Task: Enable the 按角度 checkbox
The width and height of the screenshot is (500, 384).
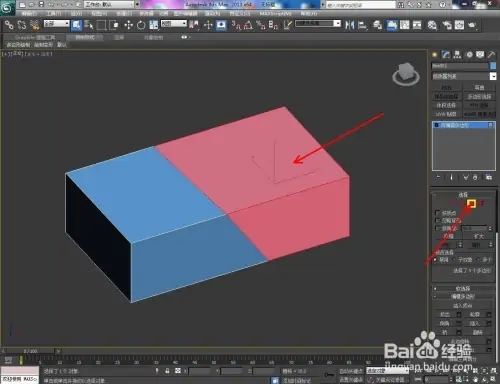Action: (x=438, y=228)
